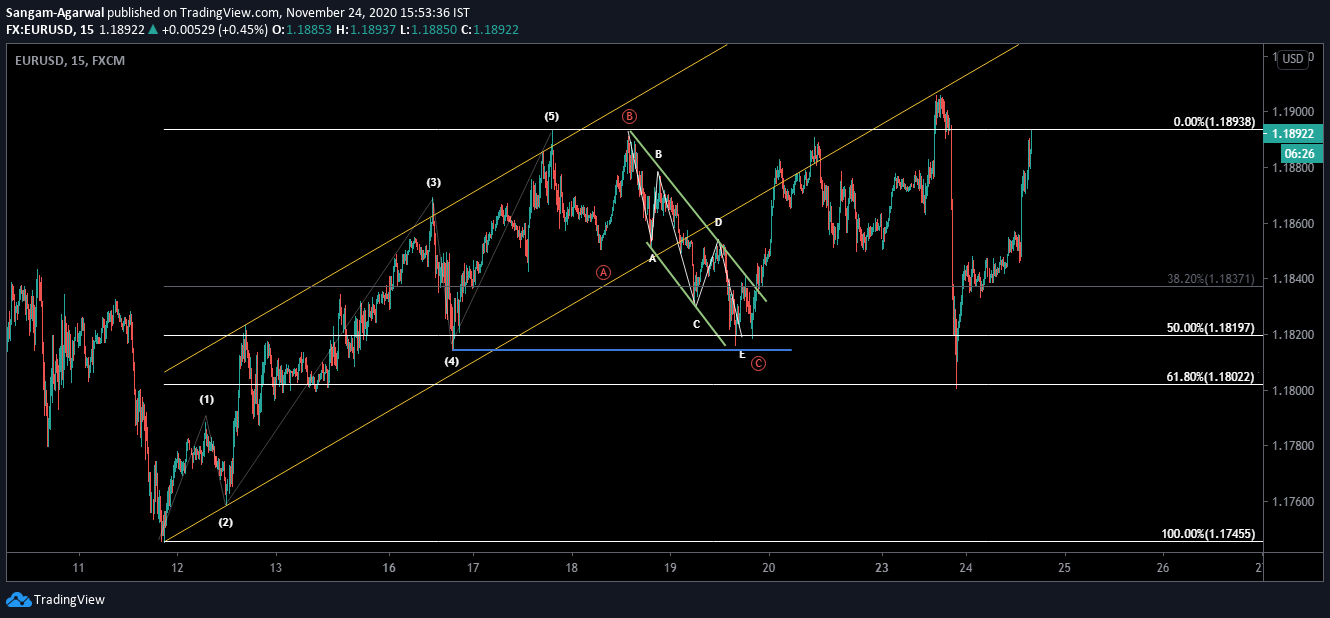Select the white triangle label D

point(718,222)
